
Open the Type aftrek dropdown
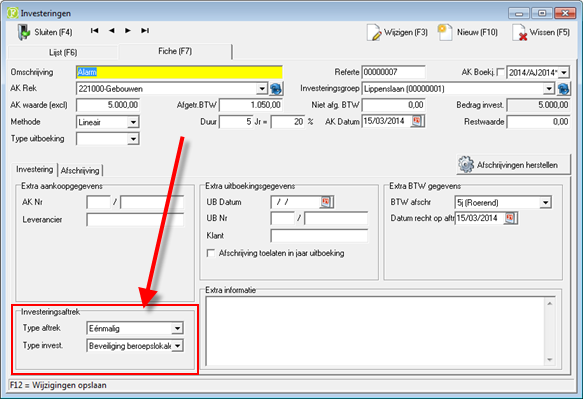point(177,328)
